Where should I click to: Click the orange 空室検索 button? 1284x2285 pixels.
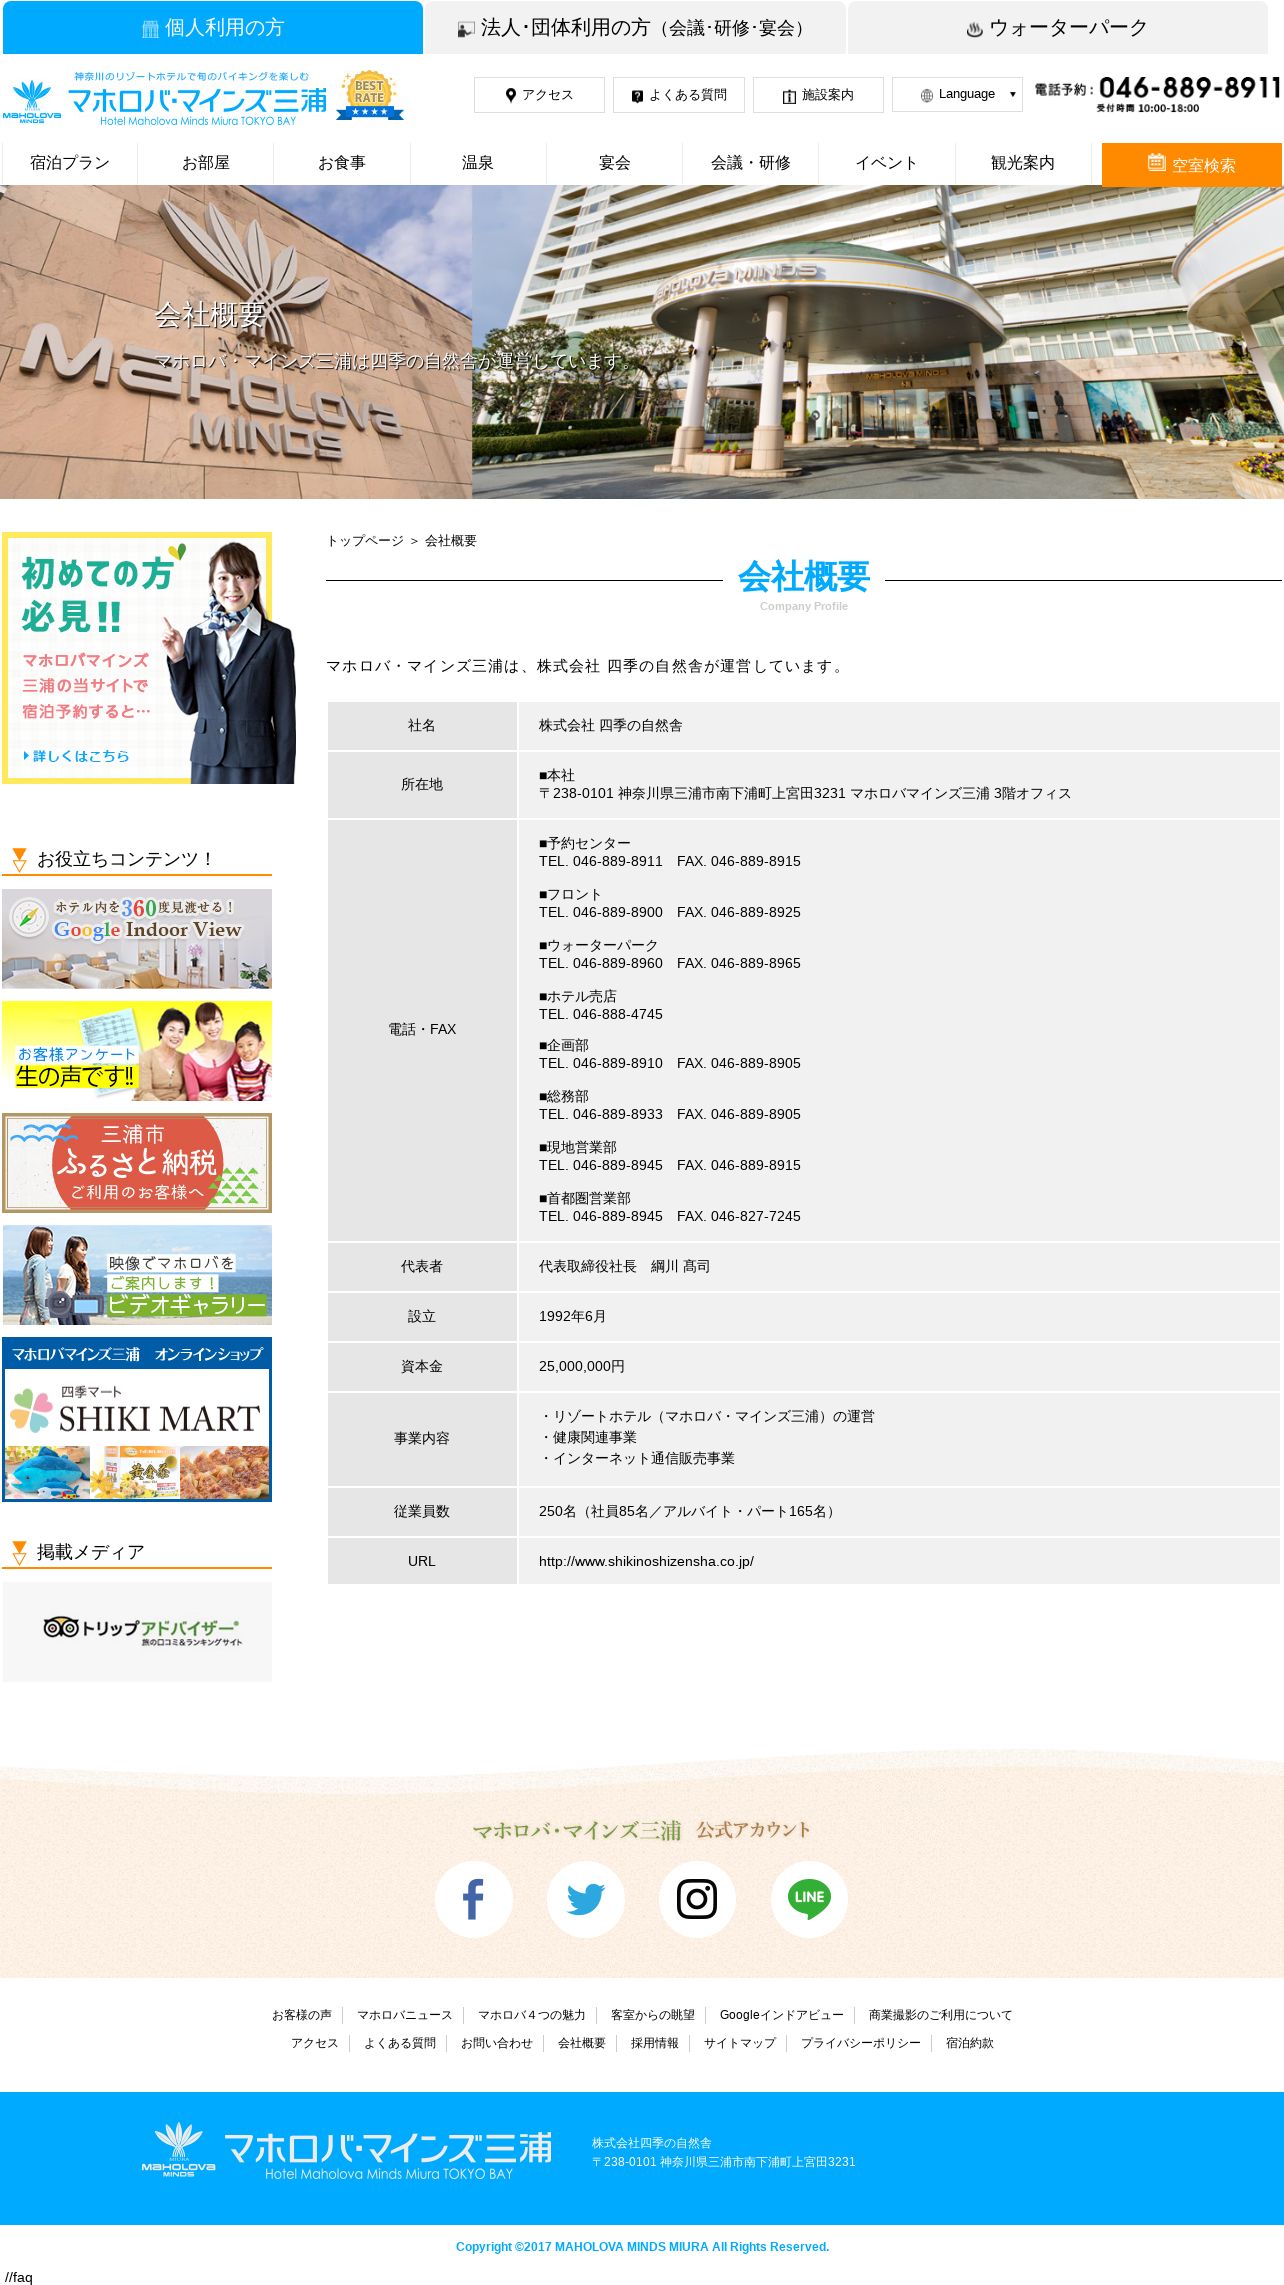pyautogui.click(x=1192, y=164)
